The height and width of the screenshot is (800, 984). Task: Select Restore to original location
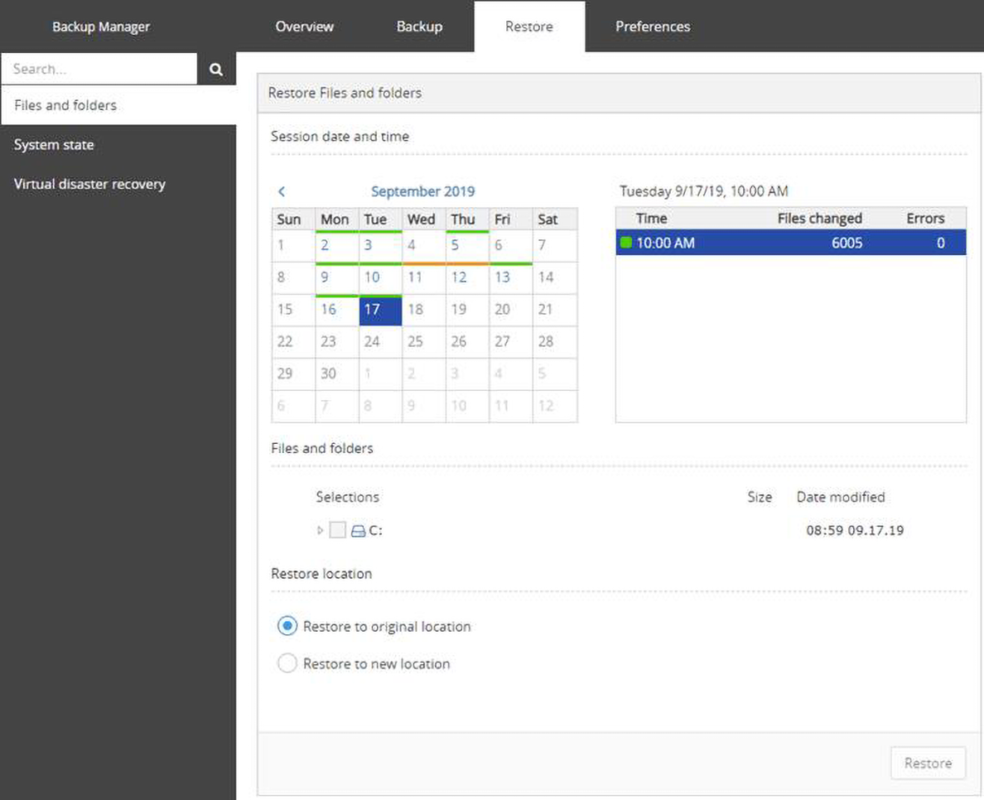tap(287, 627)
